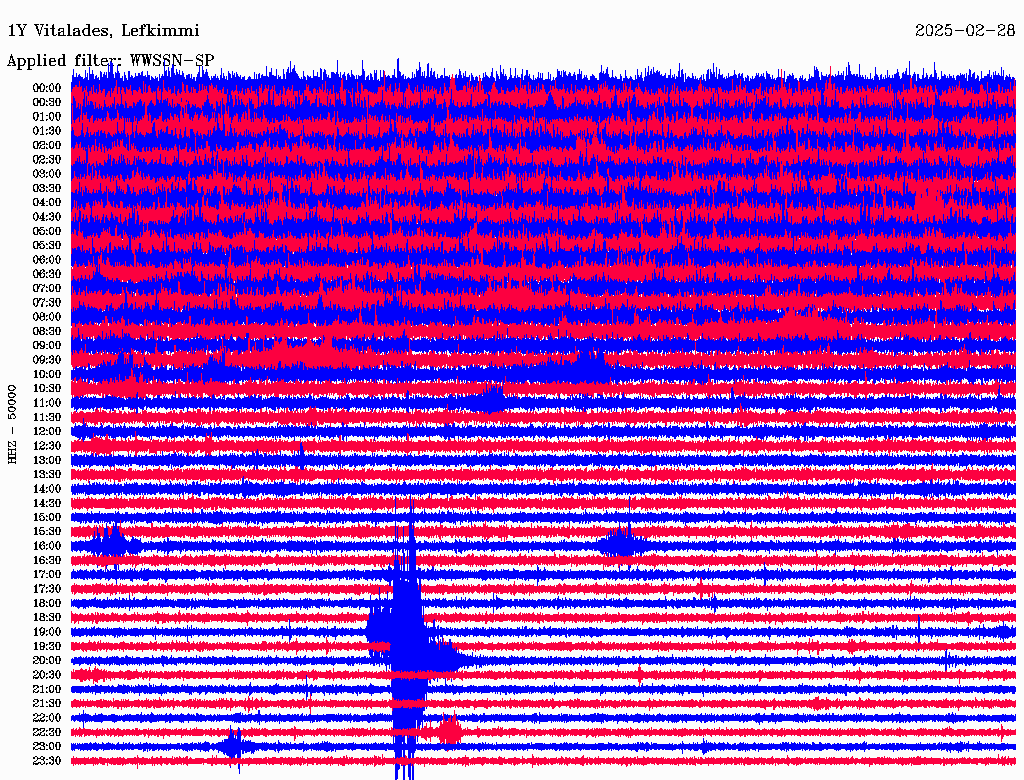1024x780 pixels.
Task: Click the date label 2025-02-28
Action: coord(965,31)
